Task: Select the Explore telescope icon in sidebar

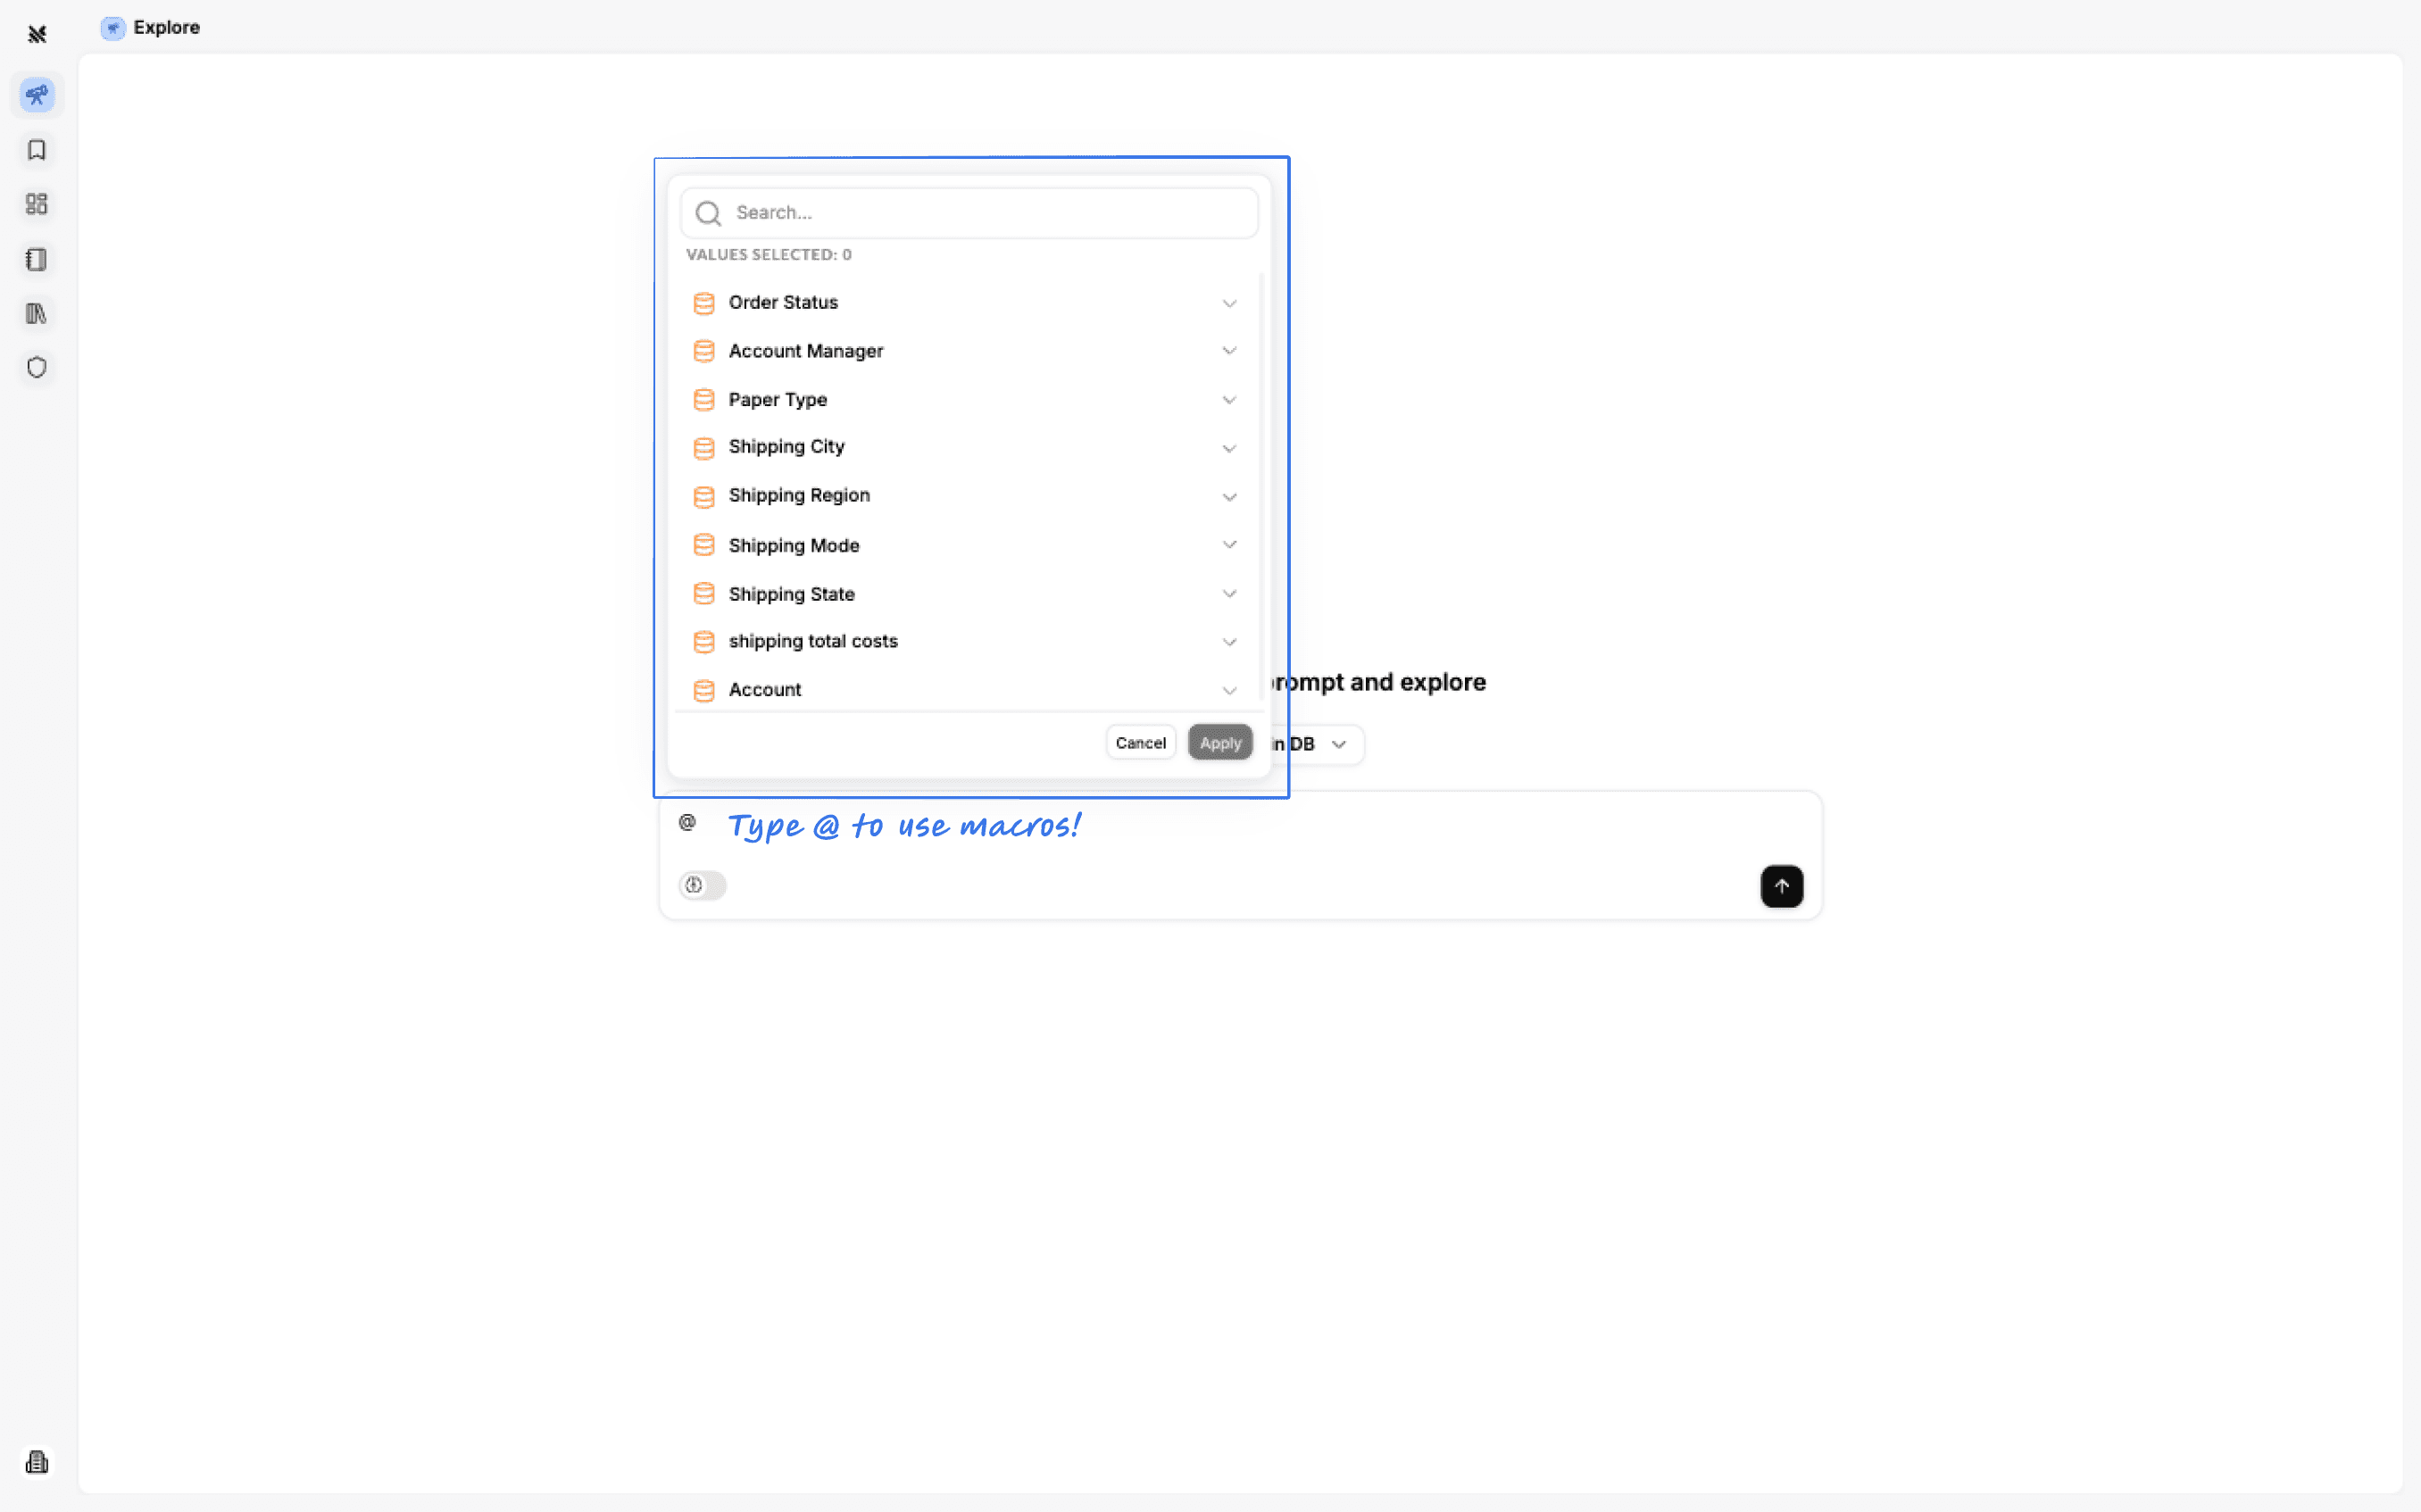Action: (37, 95)
